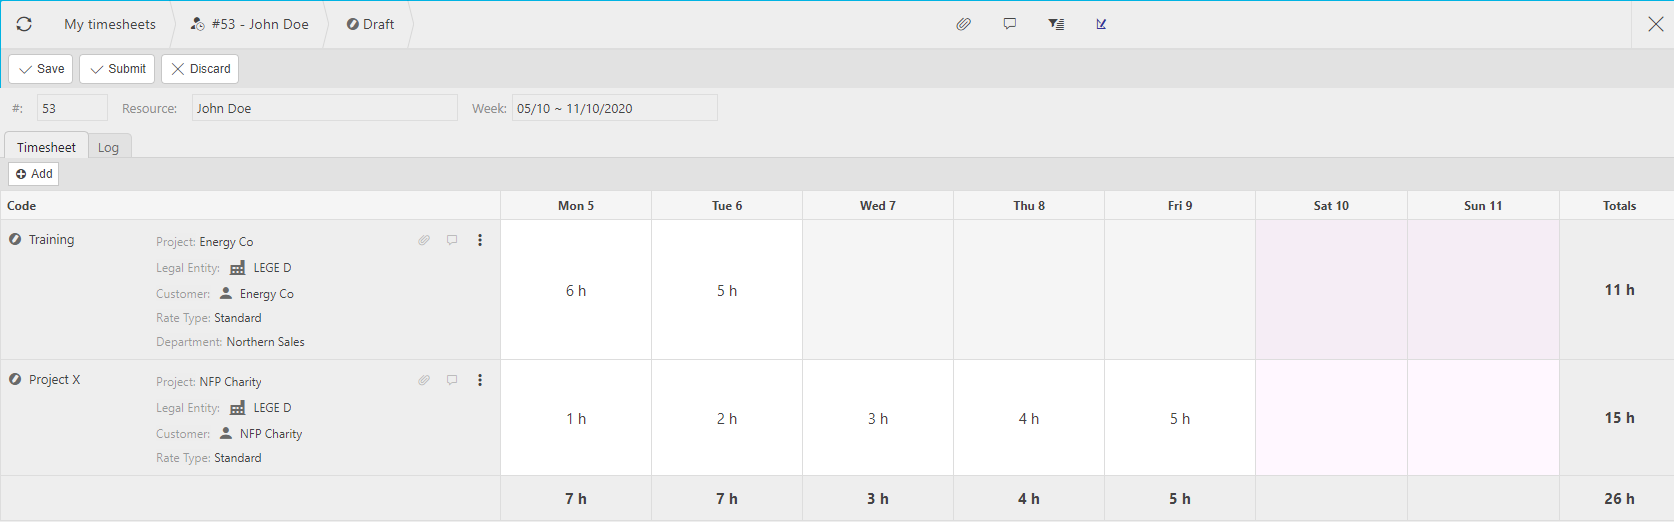Open the three-dot menu for the Training row
This screenshot has width=1674, height=522.
pyautogui.click(x=480, y=240)
